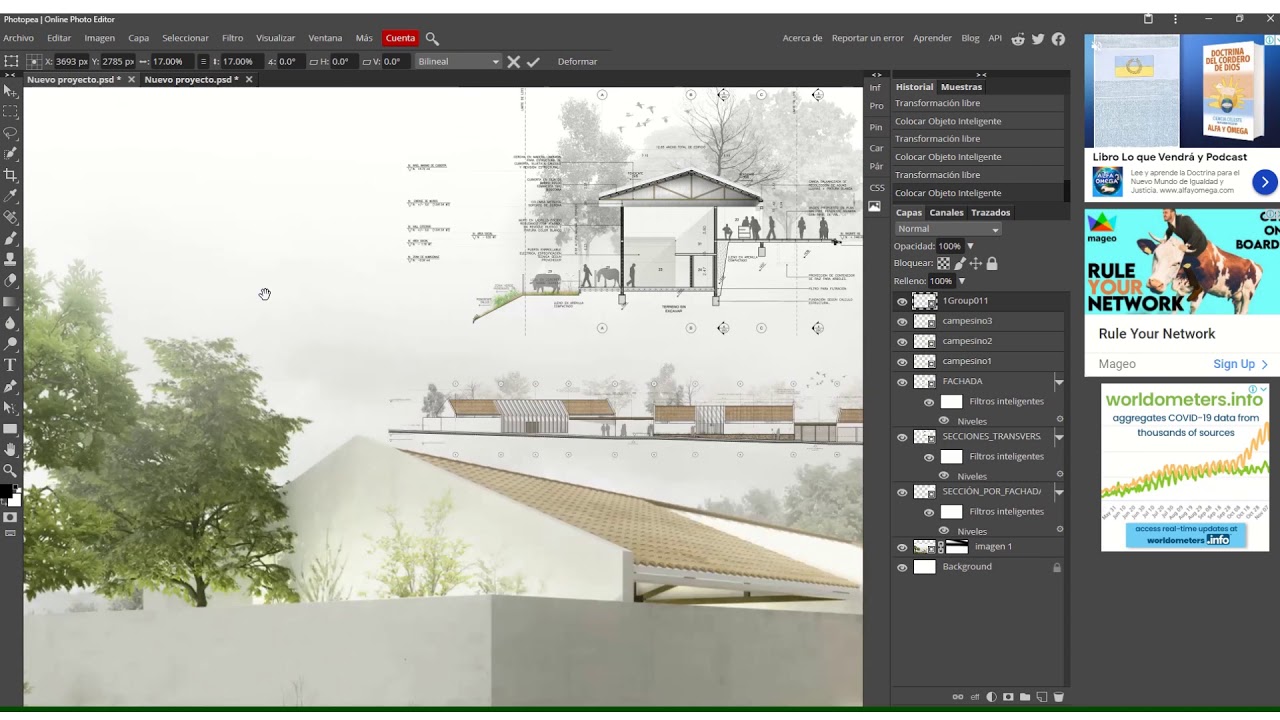Open the search magnifier in menu bar
Screen dimensions: 1280x720
[x=432, y=38]
